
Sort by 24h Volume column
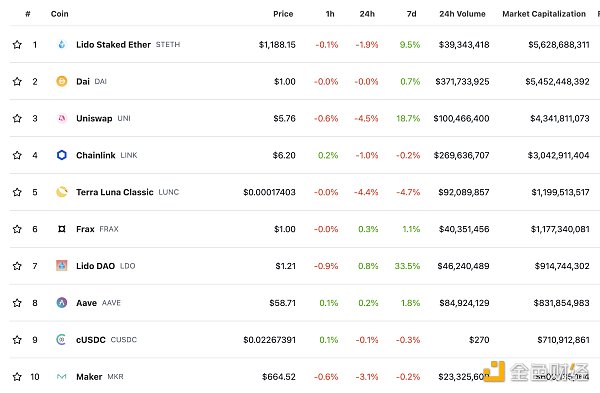462,14
